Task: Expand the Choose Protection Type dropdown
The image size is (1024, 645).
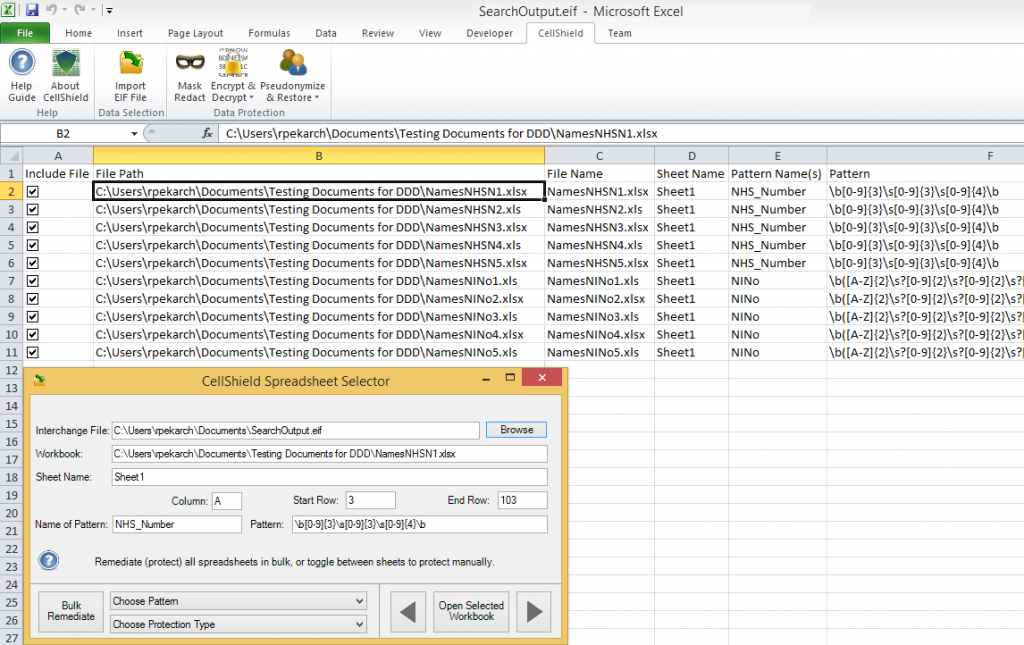Action: (x=238, y=624)
